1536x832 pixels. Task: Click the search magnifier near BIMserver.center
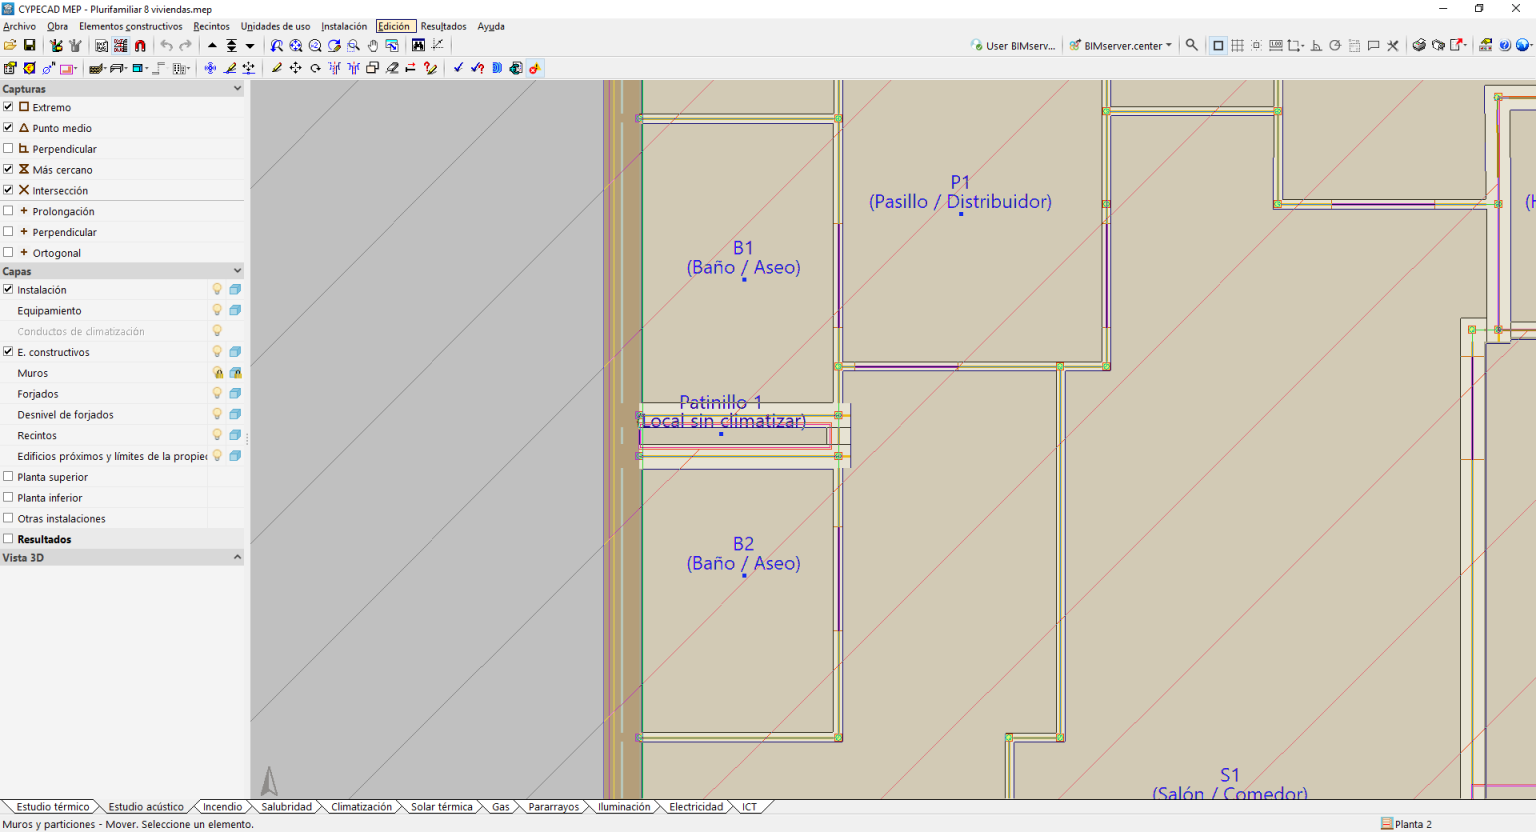point(1191,45)
